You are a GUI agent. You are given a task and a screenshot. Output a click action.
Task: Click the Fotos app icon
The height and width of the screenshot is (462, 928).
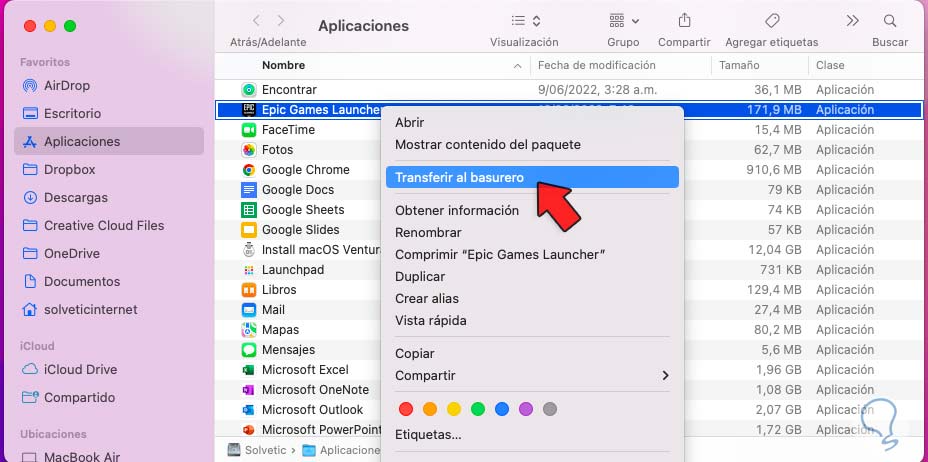249,150
